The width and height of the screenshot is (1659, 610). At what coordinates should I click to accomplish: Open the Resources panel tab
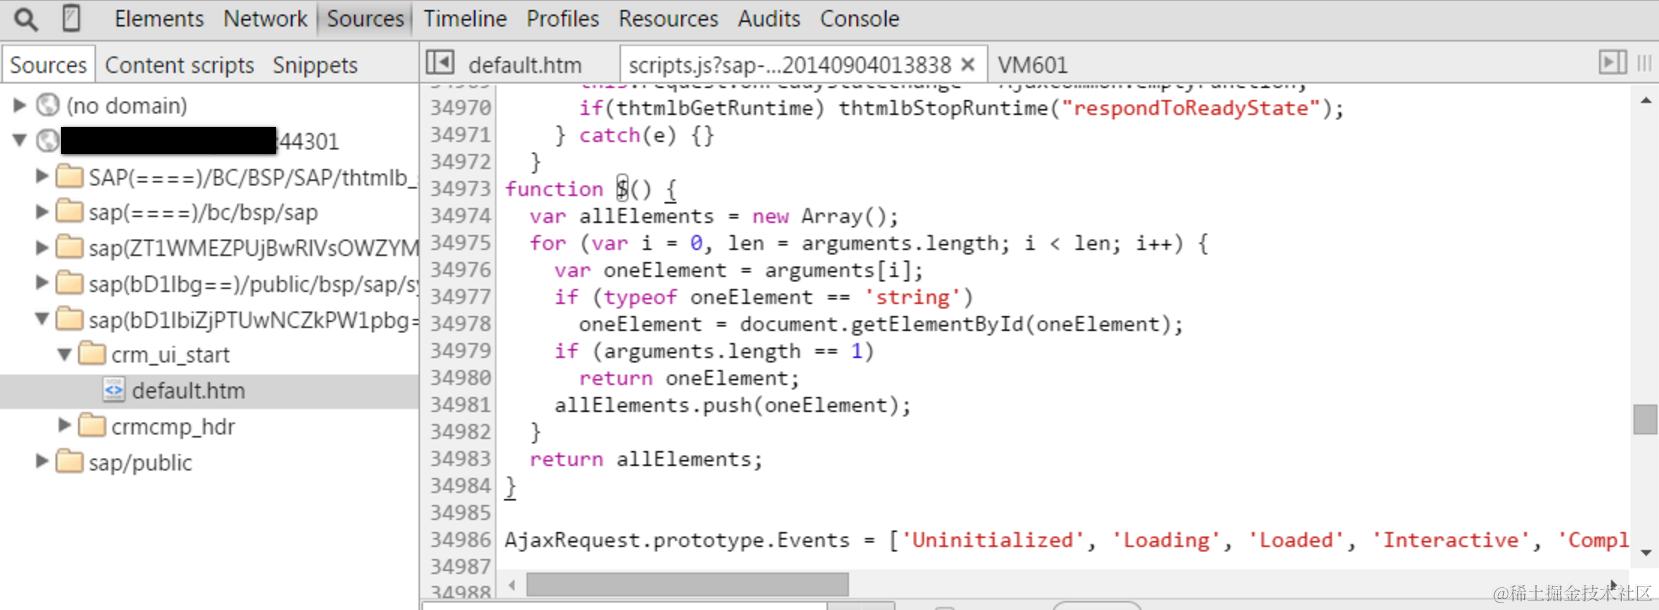[x=668, y=19]
